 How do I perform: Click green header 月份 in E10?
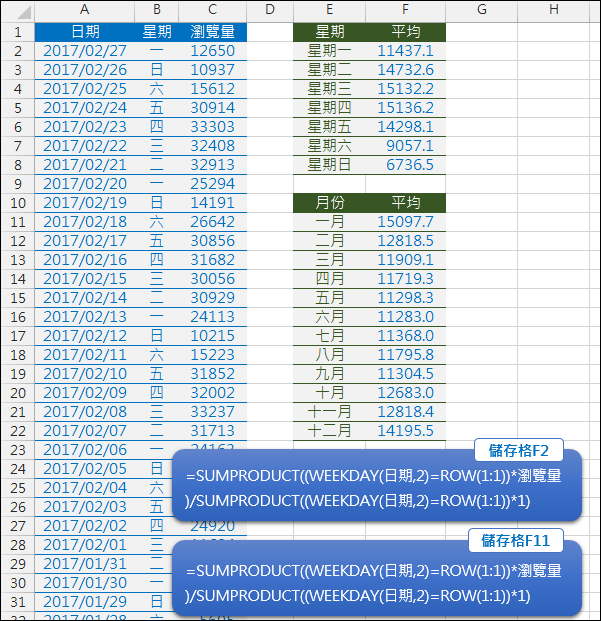coord(329,203)
